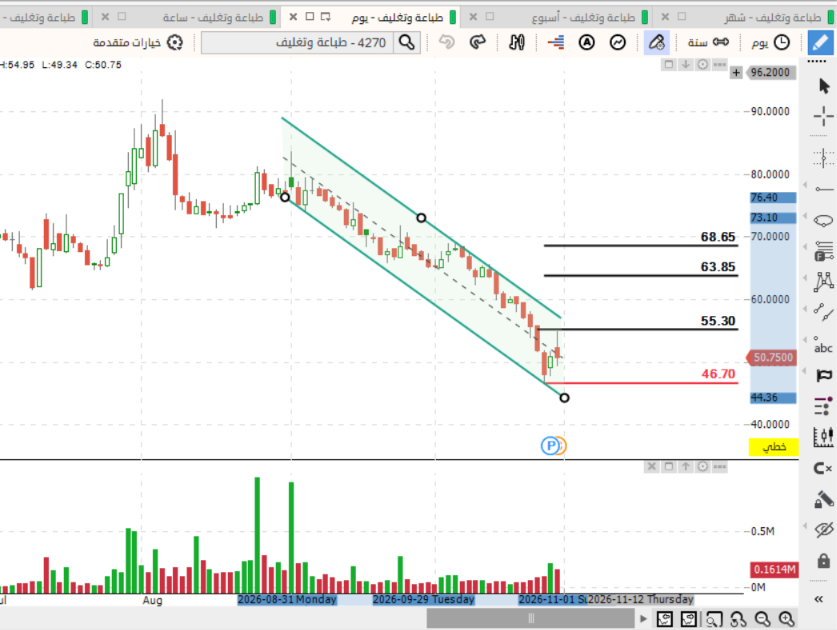Select the flag marker tool
Screen dimensions: 837x630
[824, 375]
